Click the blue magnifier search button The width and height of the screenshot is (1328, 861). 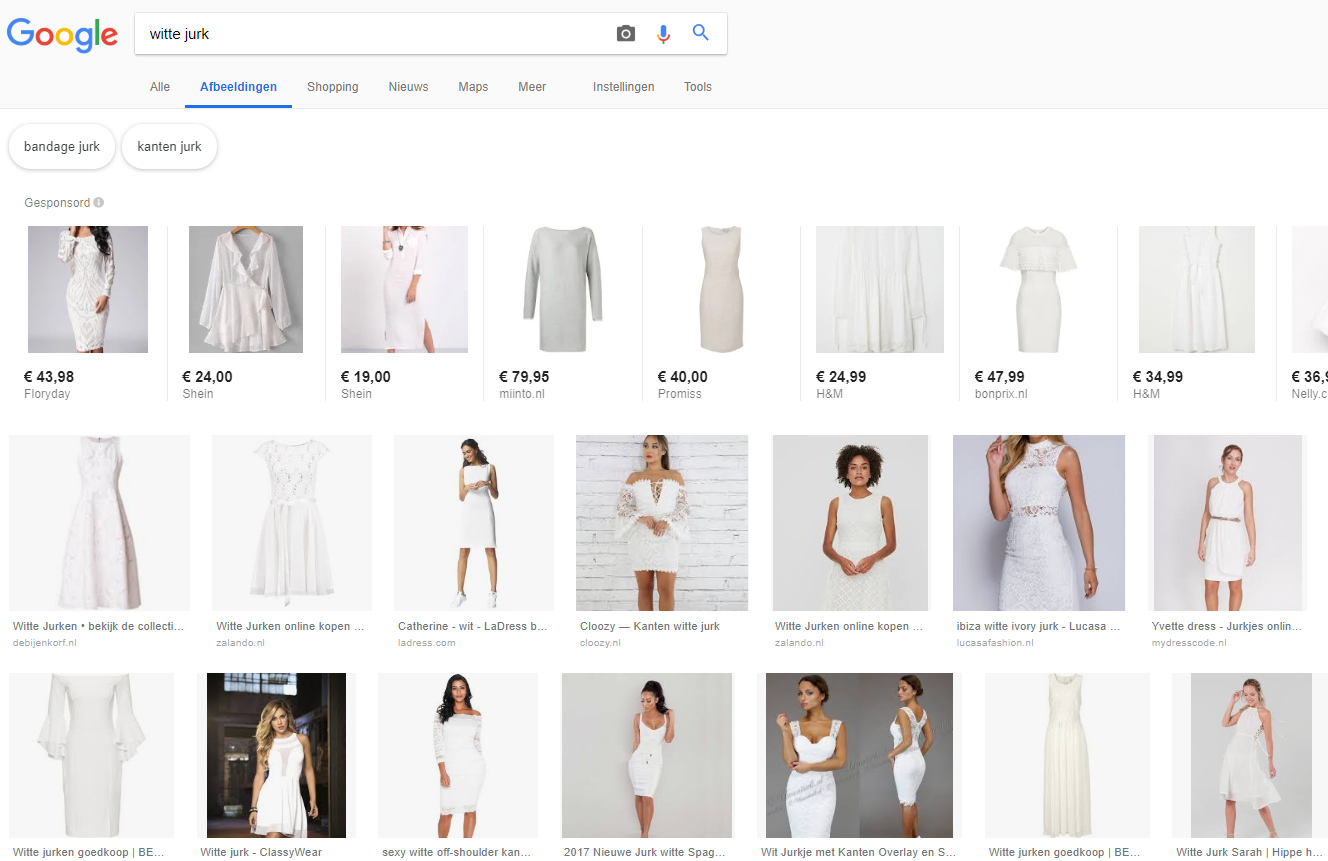[x=701, y=33]
